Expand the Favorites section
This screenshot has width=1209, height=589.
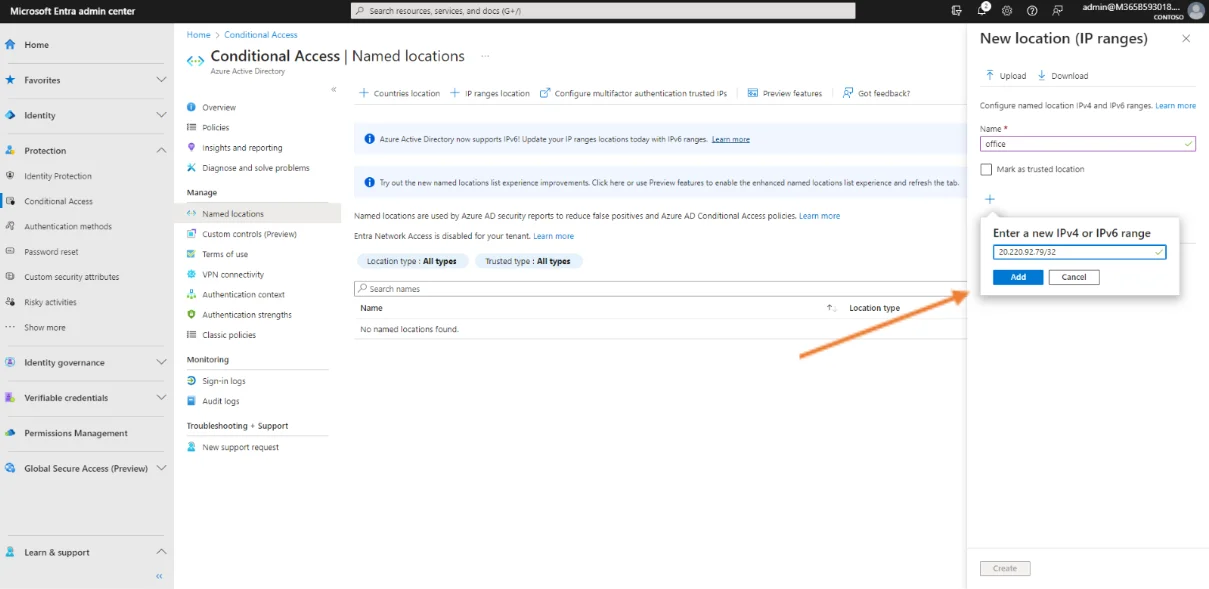pos(161,80)
